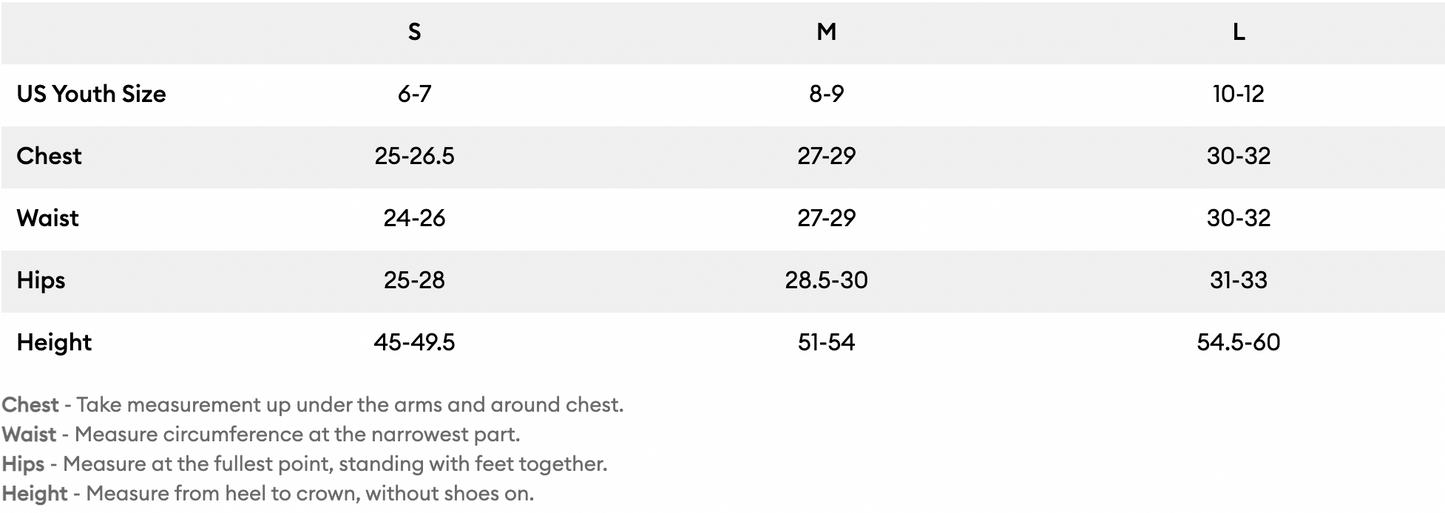Screen dimensions: 1445x513
Task: Select the L column header
Action: pos(1238,32)
